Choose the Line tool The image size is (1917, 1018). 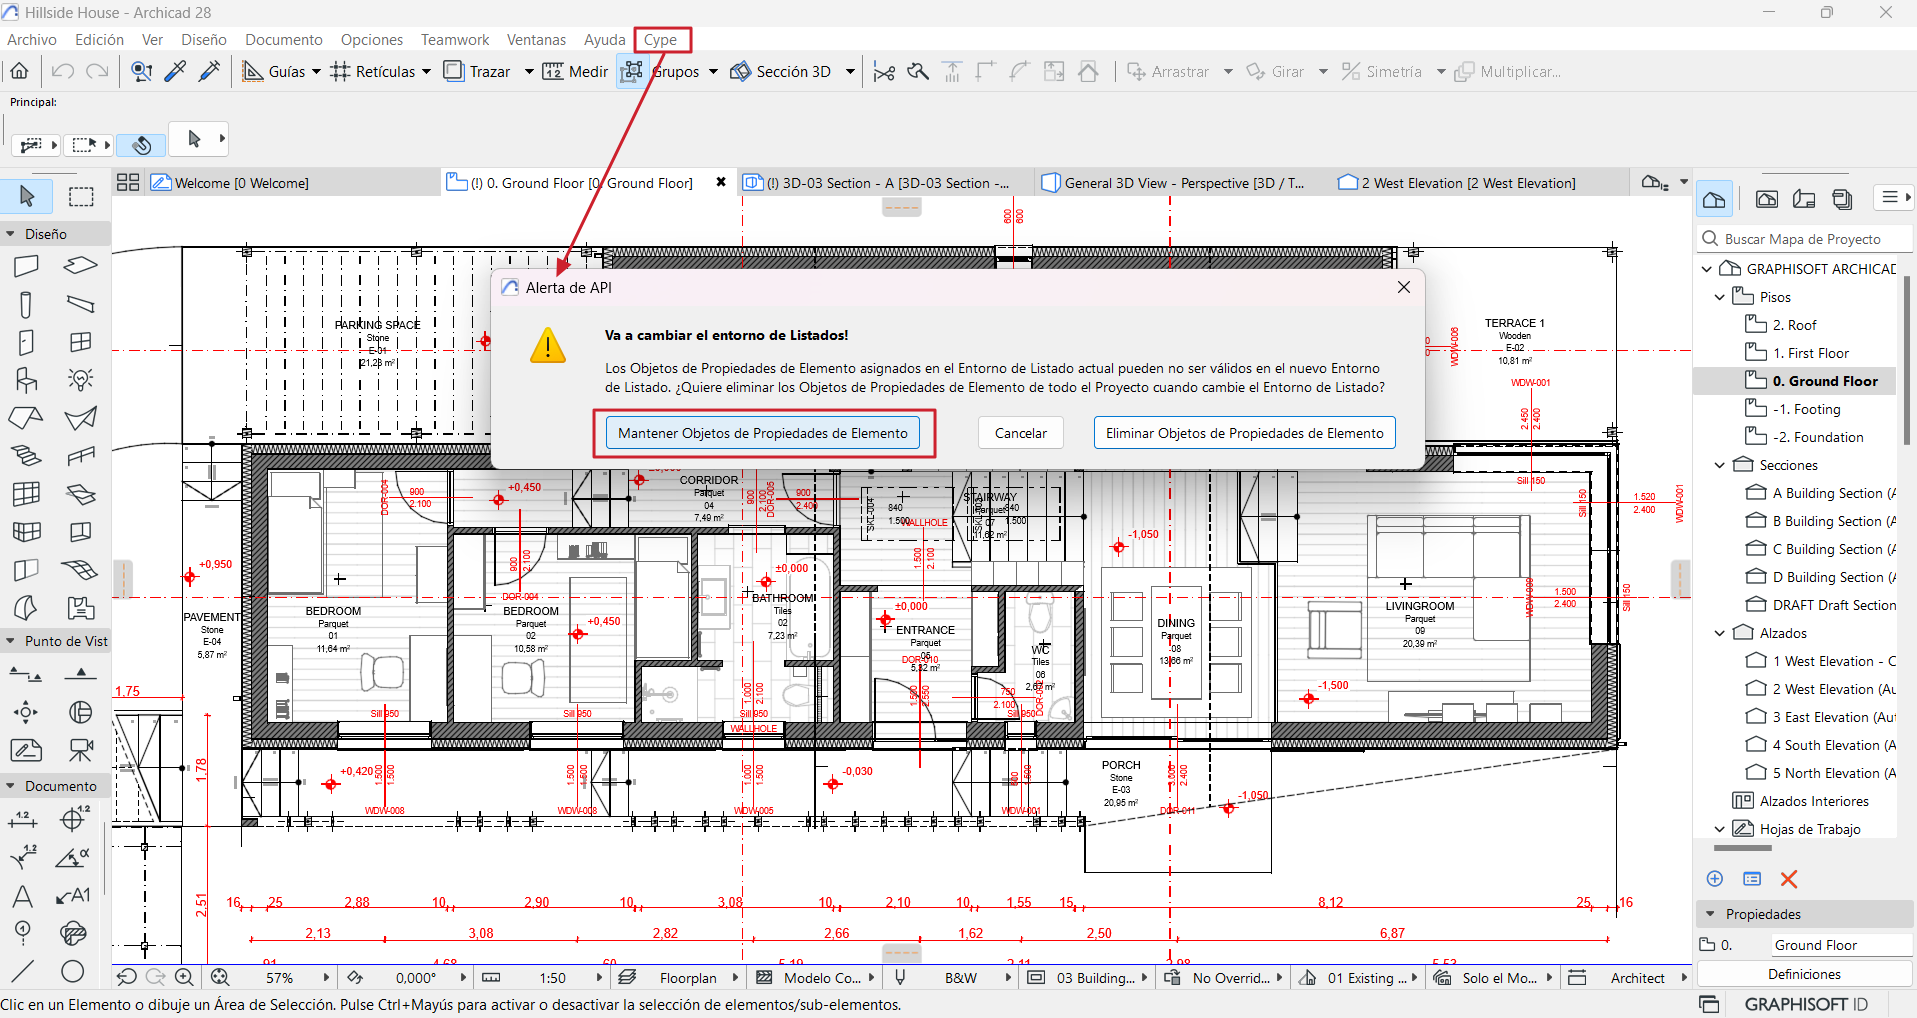pyautogui.click(x=23, y=970)
